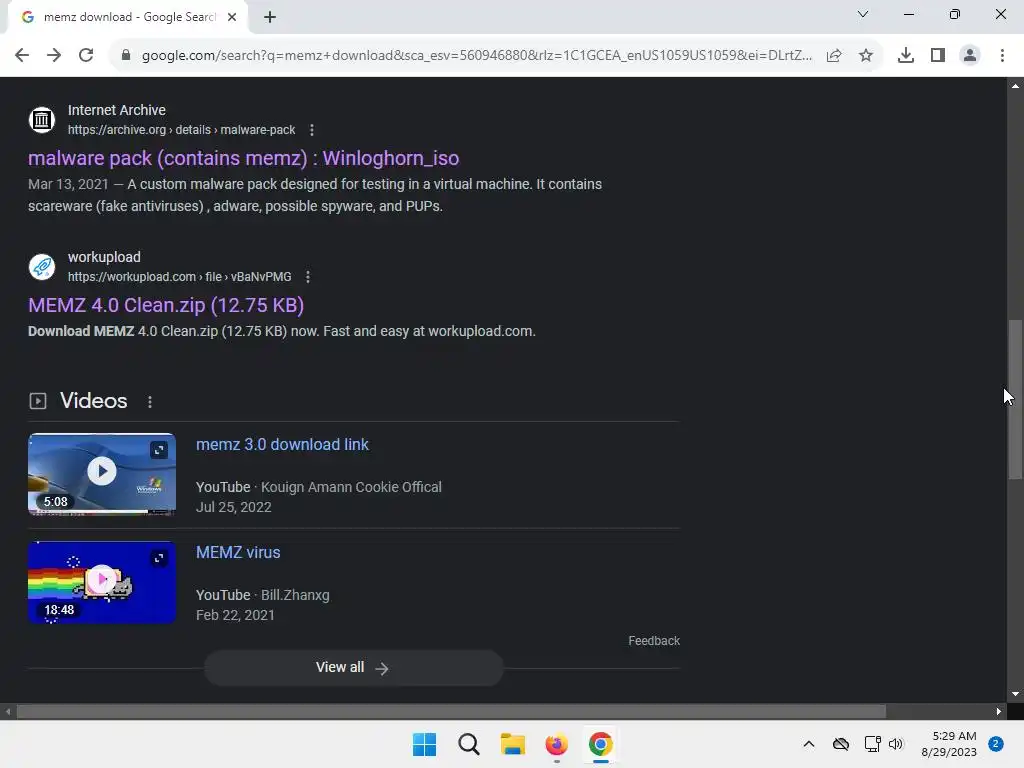This screenshot has width=1024, height=768.
Task: Bookmark this tab with star icon
Action: 866,56
